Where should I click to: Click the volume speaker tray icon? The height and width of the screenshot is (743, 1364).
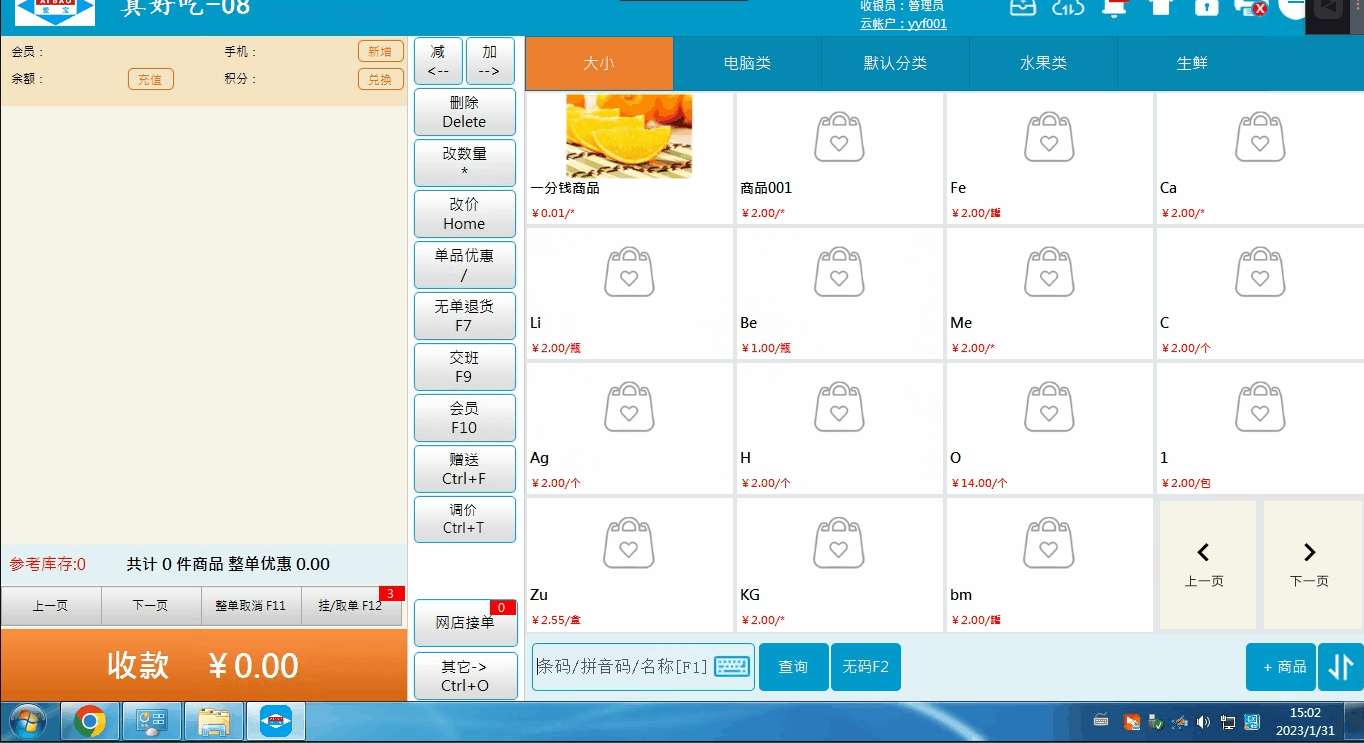[x=1203, y=722]
